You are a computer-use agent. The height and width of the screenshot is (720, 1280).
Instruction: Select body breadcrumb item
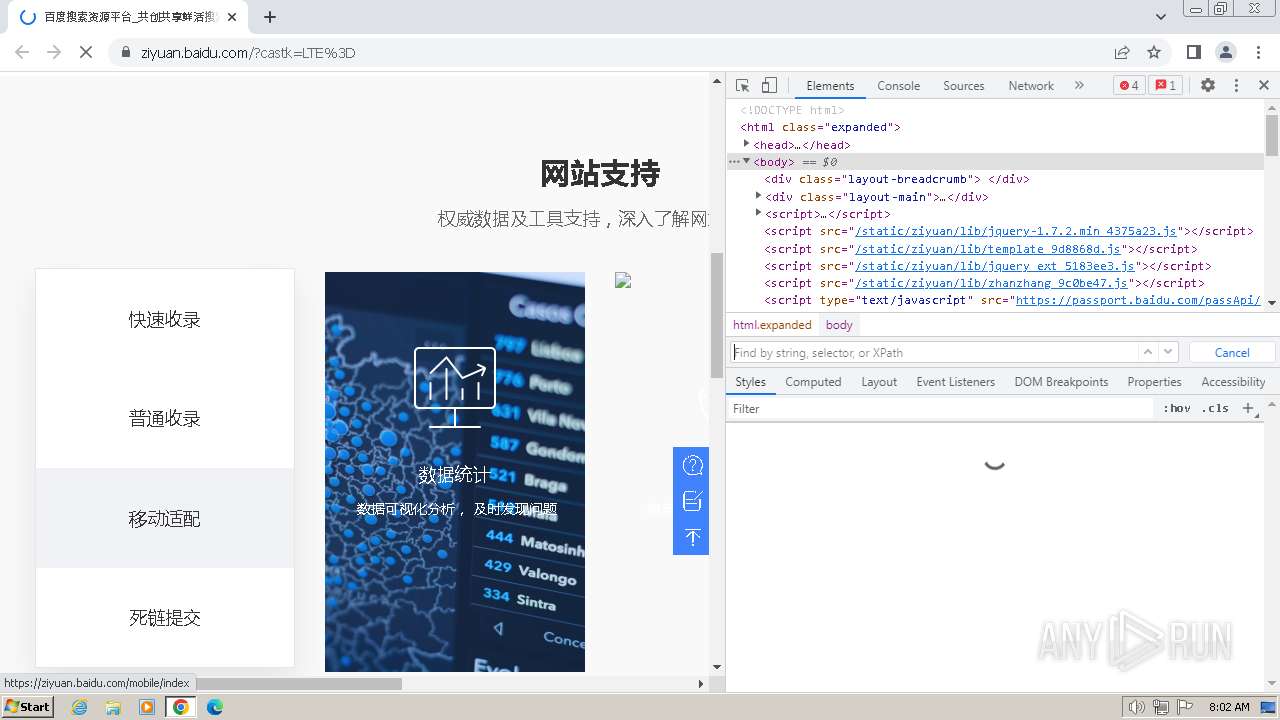coord(839,325)
